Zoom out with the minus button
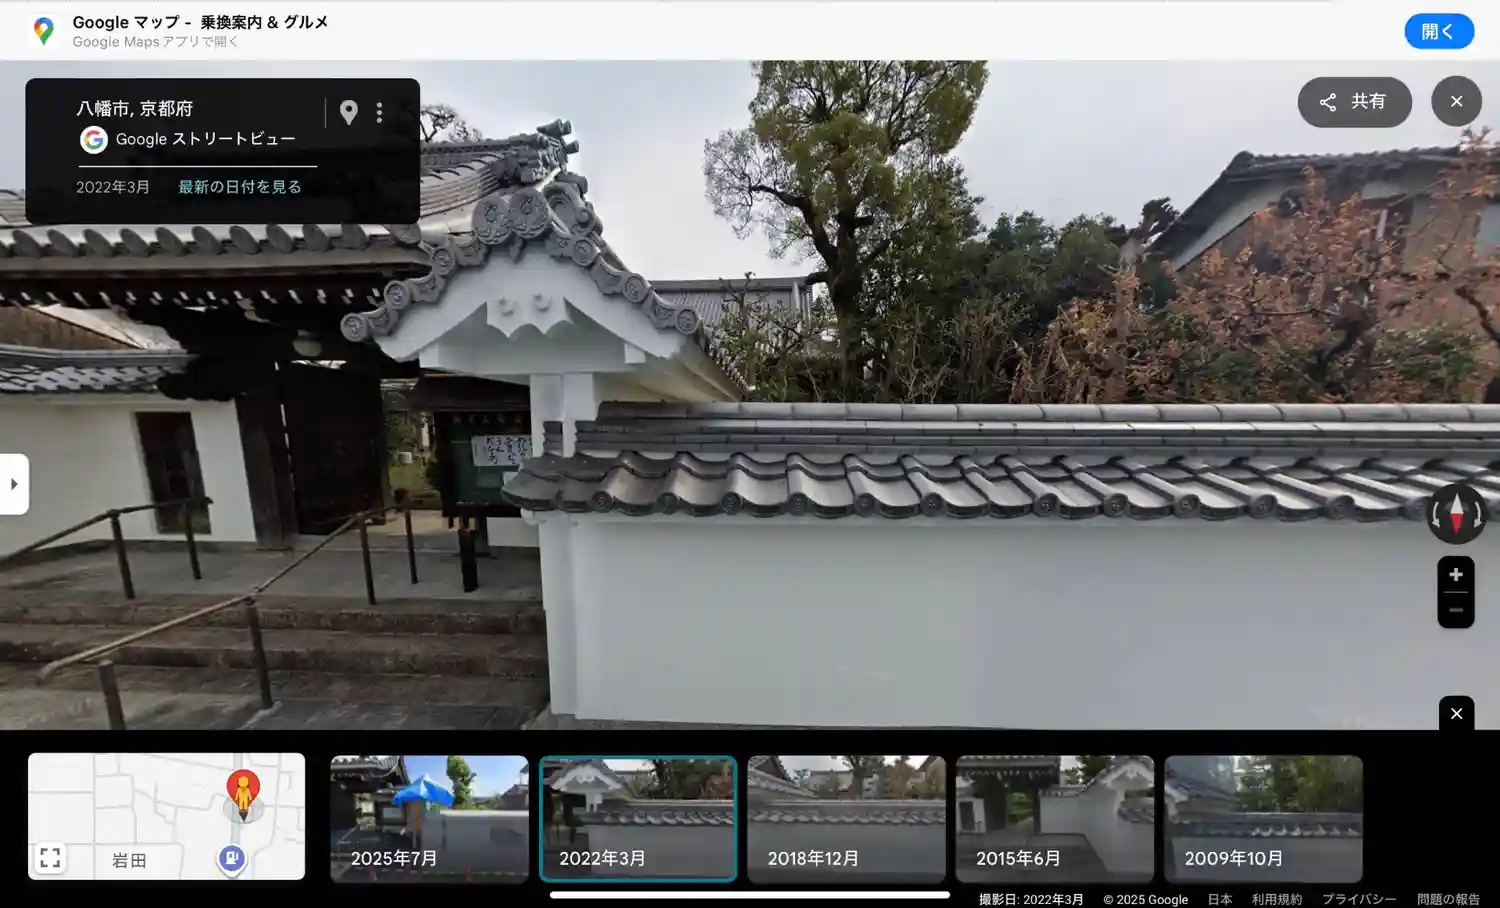The image size is (1500, 908). click(x=1456, y=610)
